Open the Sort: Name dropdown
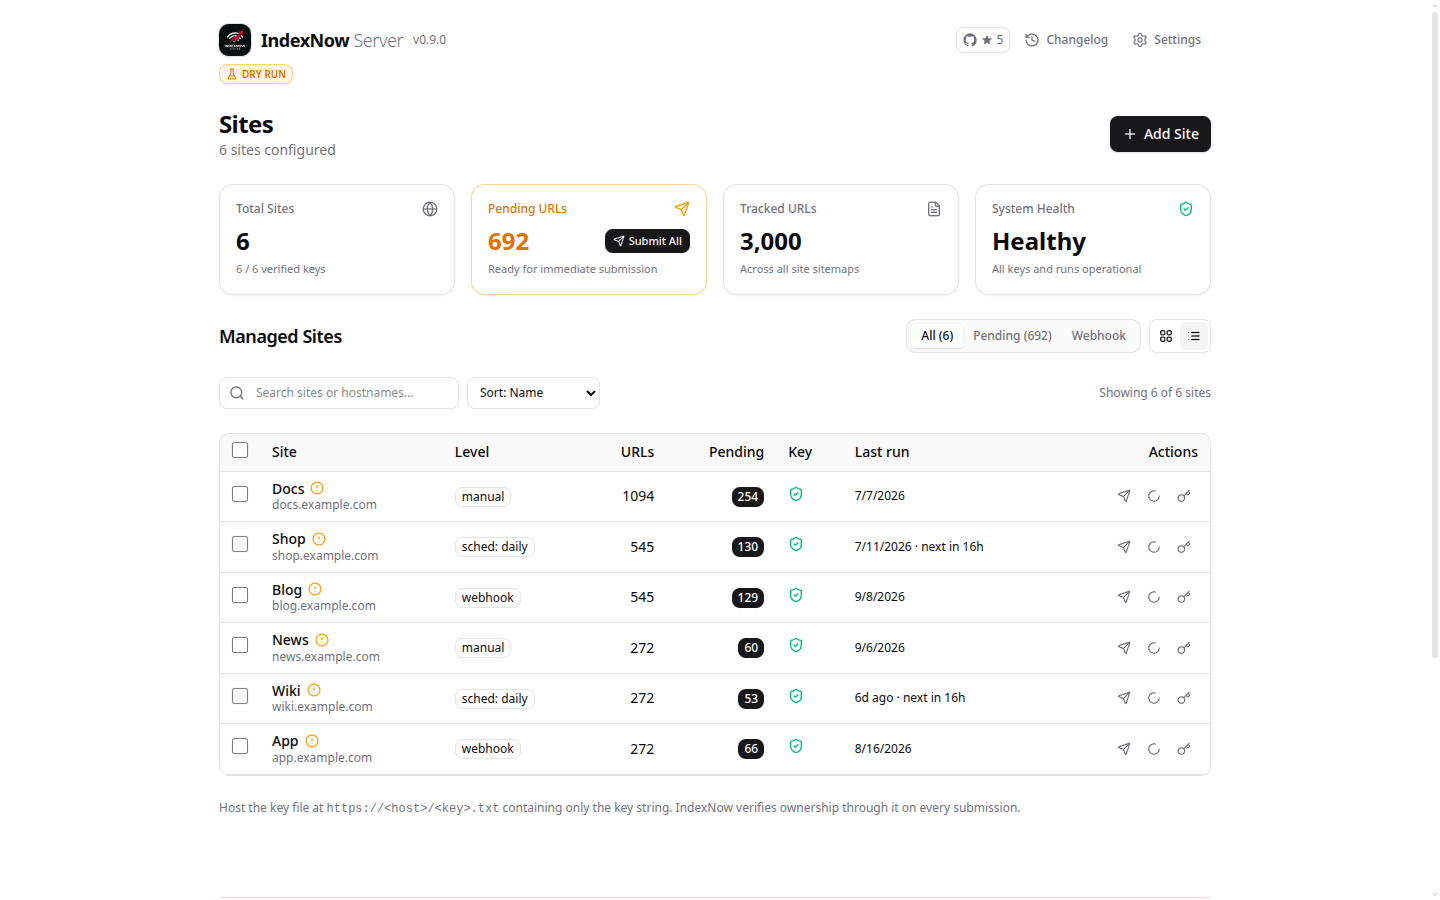The width and height of the screenshot is (1440, 900). (x=533, y=393)
